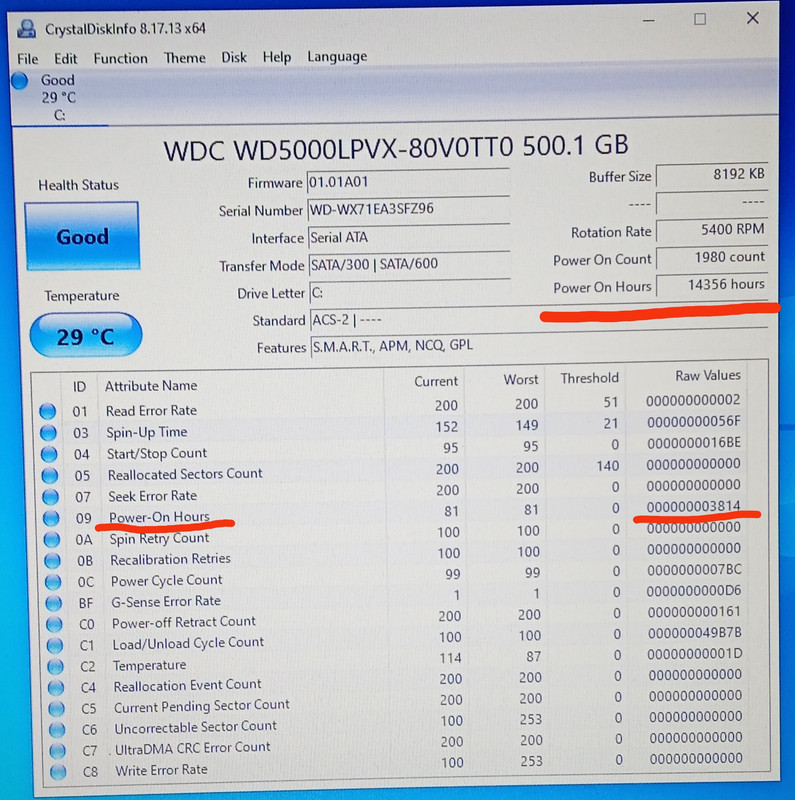Image resolution: width=795 pixels, height=800 pixels.
Task: Select the G-Sense Error Rate attribute name
Action: click(166, 602)
